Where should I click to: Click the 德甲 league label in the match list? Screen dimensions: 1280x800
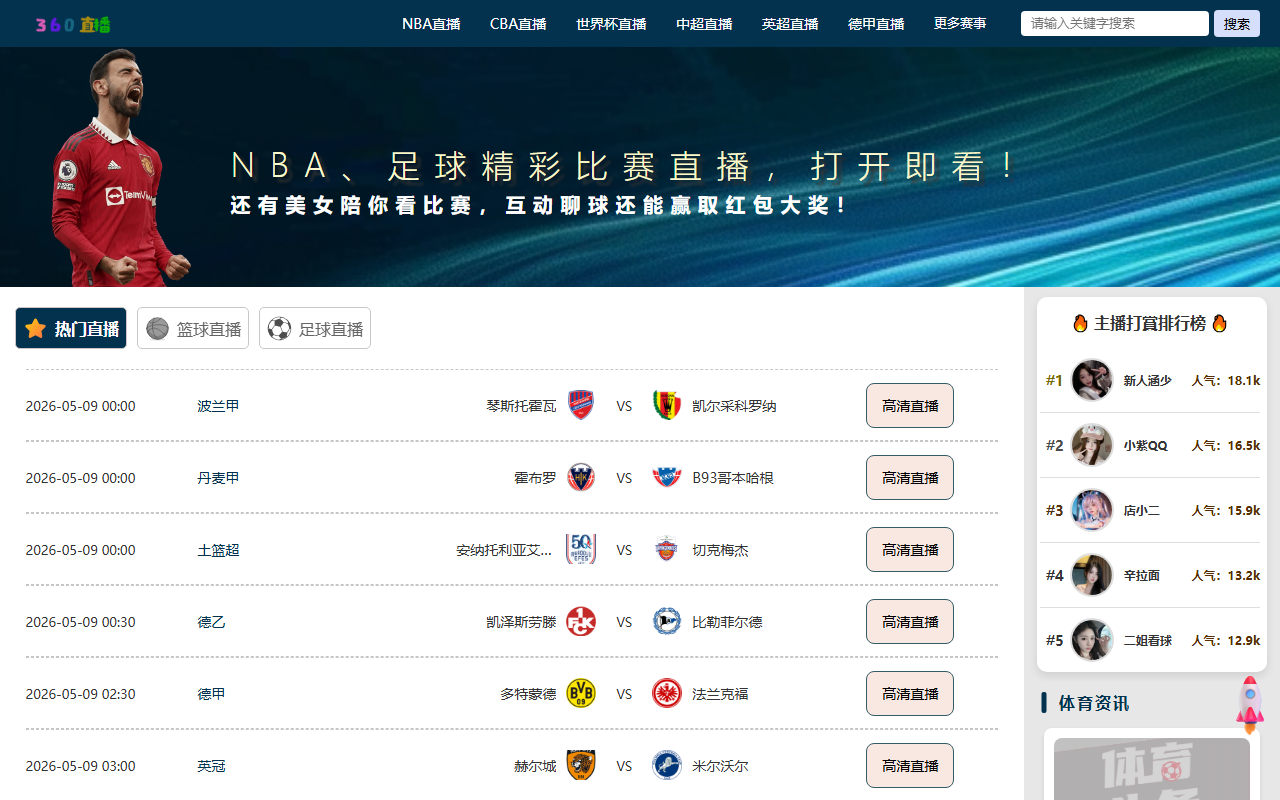(x=211, y=694)
